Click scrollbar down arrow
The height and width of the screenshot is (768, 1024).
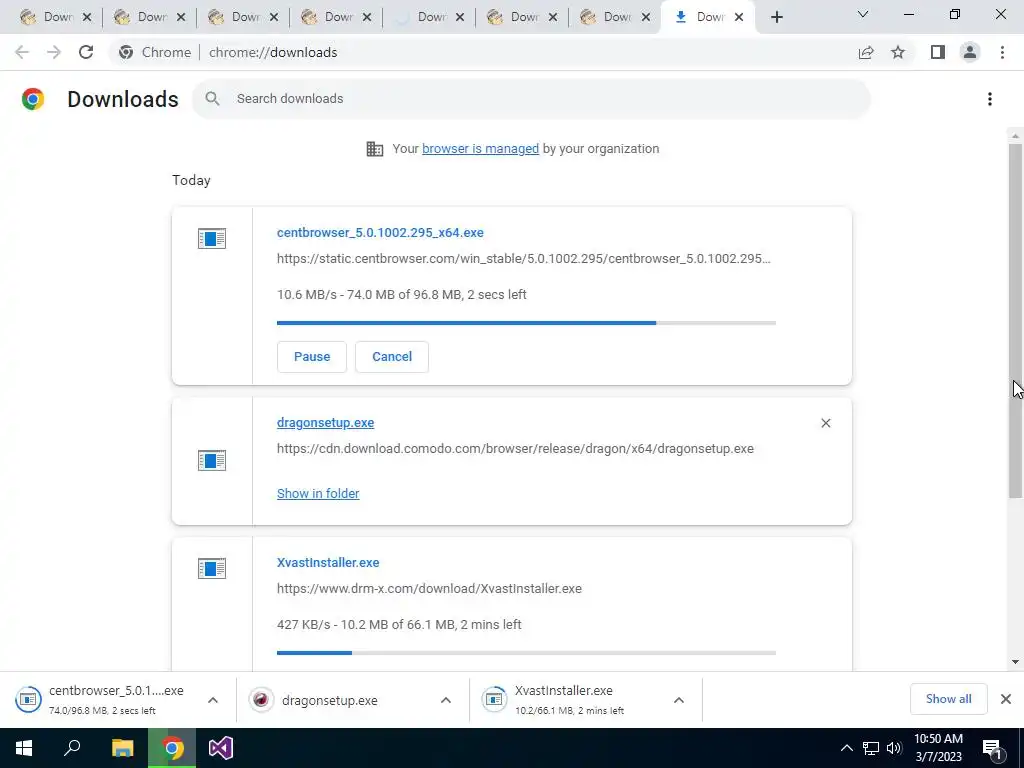(x=1015, y=662)
